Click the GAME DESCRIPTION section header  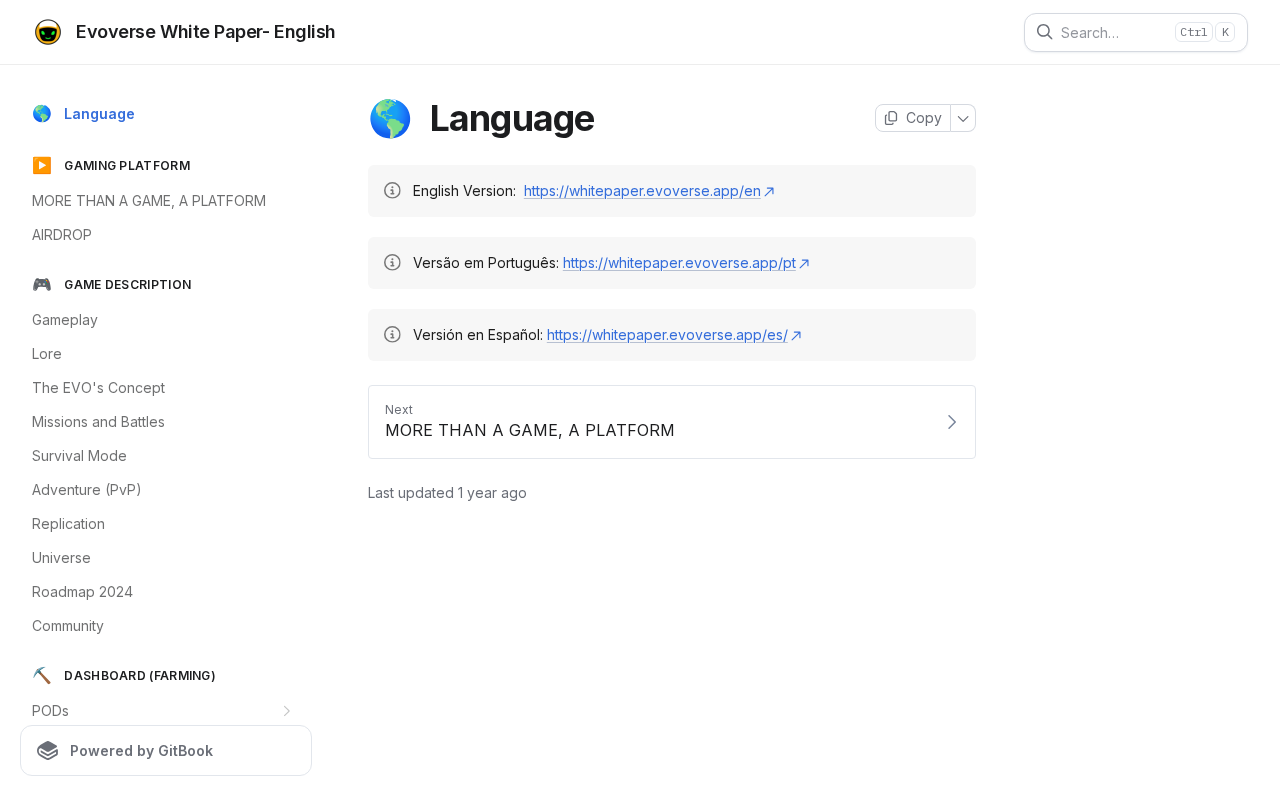[128, 285]
